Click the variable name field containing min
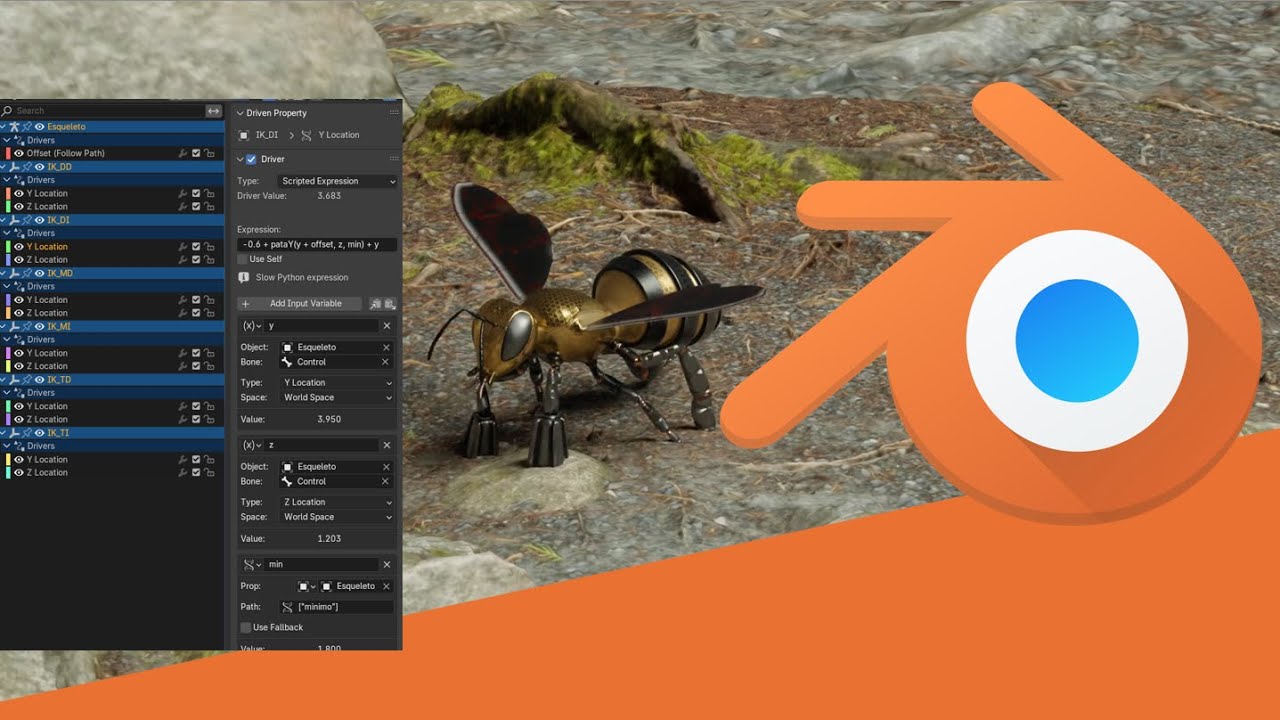The image size is (1280, 720). click(x=322, y=564)
